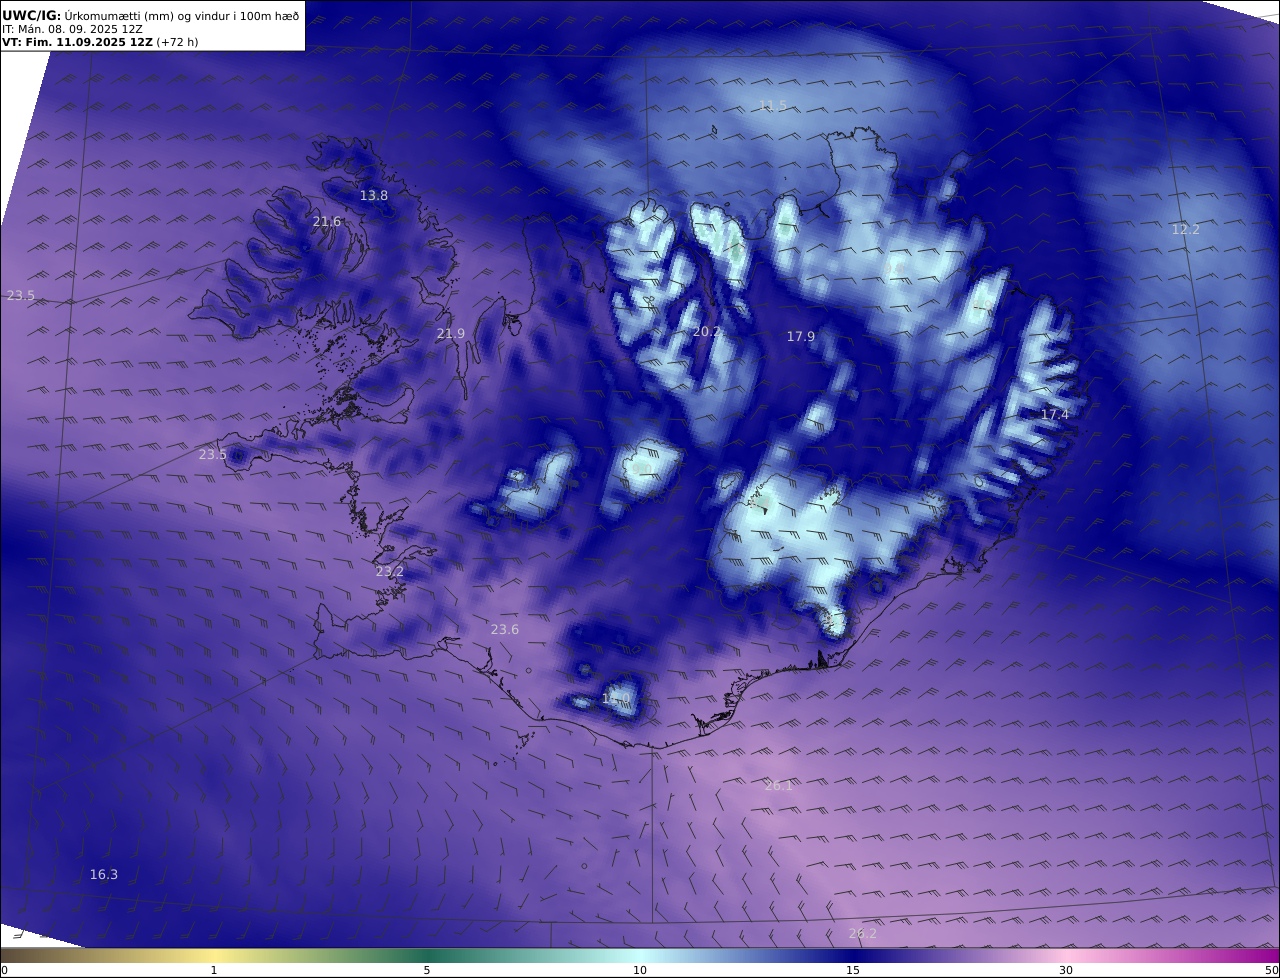Click the 17.4 value in east Iceland
The width and height of the screenshot is (1280, 978).
tap(1055, 414)
